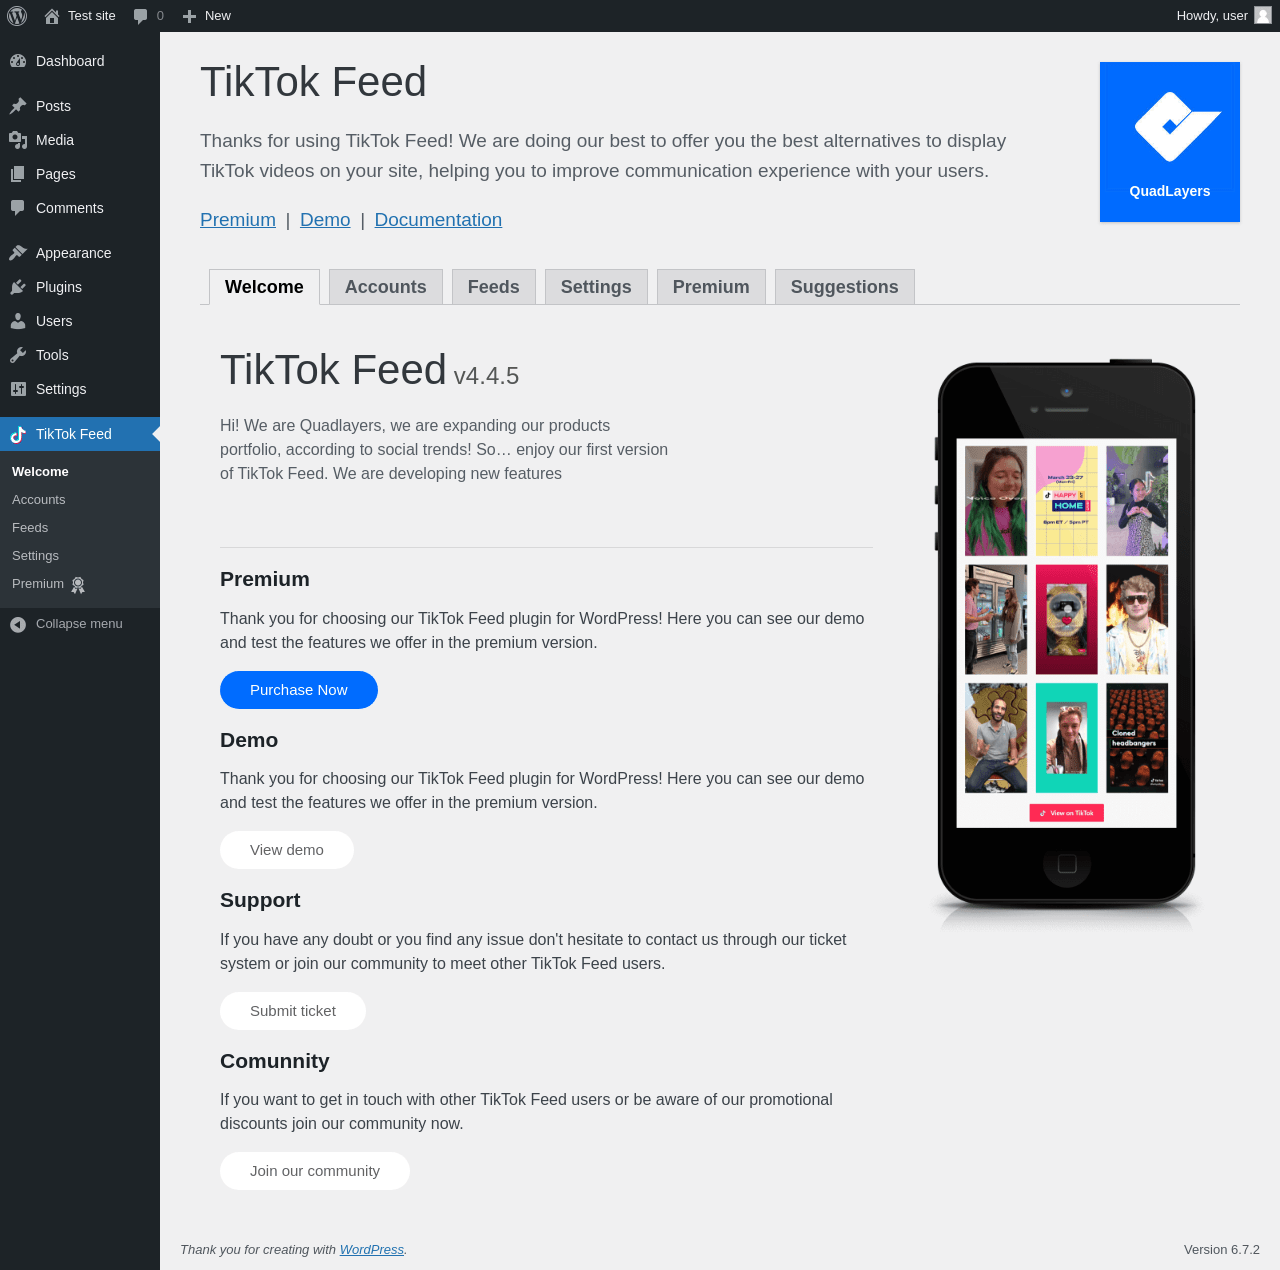Screen dimensions: 1280x1270
Task: Click the View demo button
Action: click(x=287, y=850)
